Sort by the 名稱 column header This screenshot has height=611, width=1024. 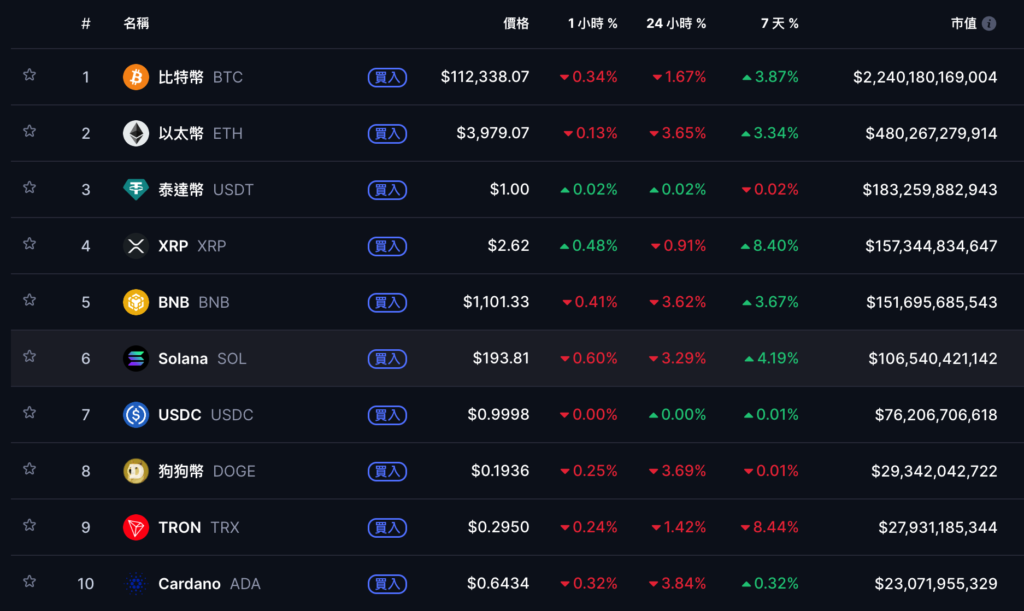coord(137,23)
